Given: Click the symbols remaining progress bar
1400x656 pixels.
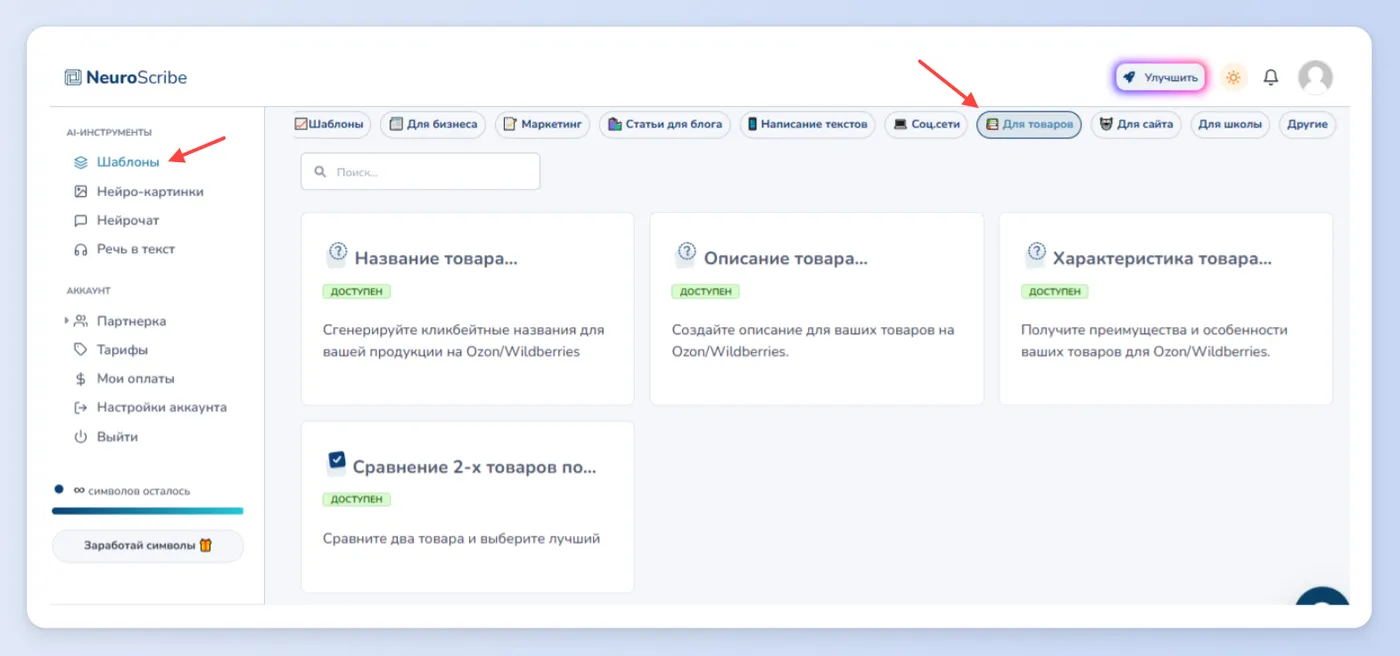Looking at the screenshot, I should 148,511.
